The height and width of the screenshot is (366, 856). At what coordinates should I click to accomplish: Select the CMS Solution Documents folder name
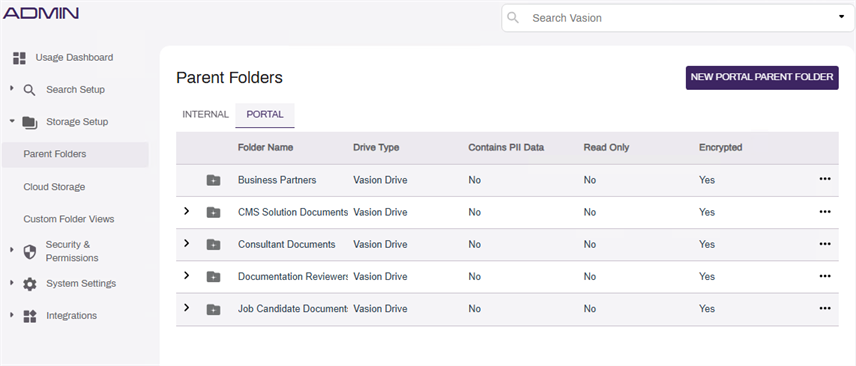293,212
